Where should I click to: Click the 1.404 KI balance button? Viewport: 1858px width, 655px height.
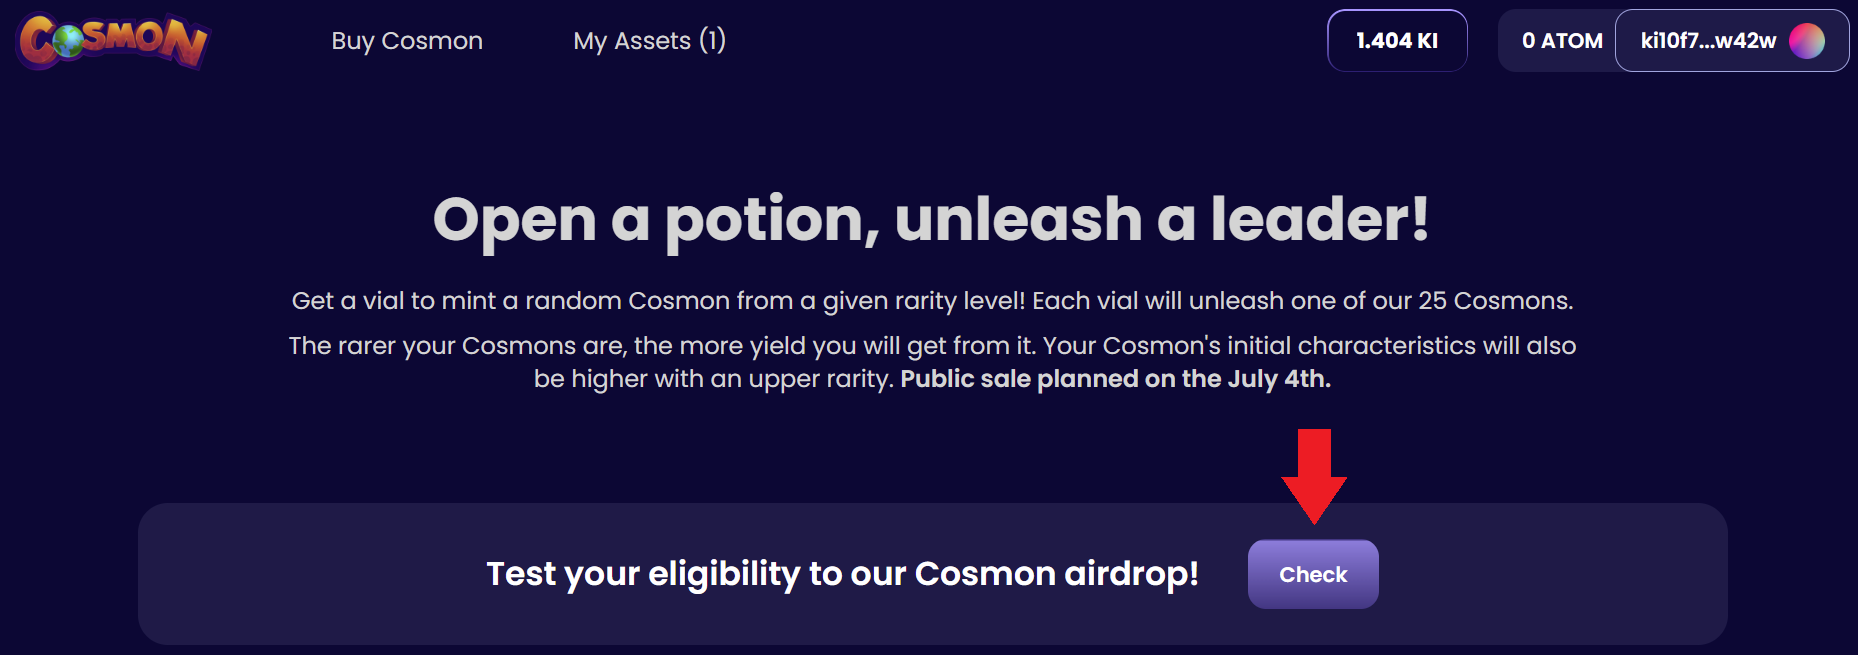coord(1396,41)
